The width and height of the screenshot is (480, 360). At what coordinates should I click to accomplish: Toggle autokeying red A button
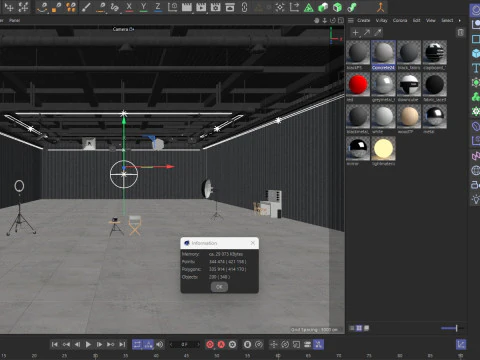[x=221, y=344]
